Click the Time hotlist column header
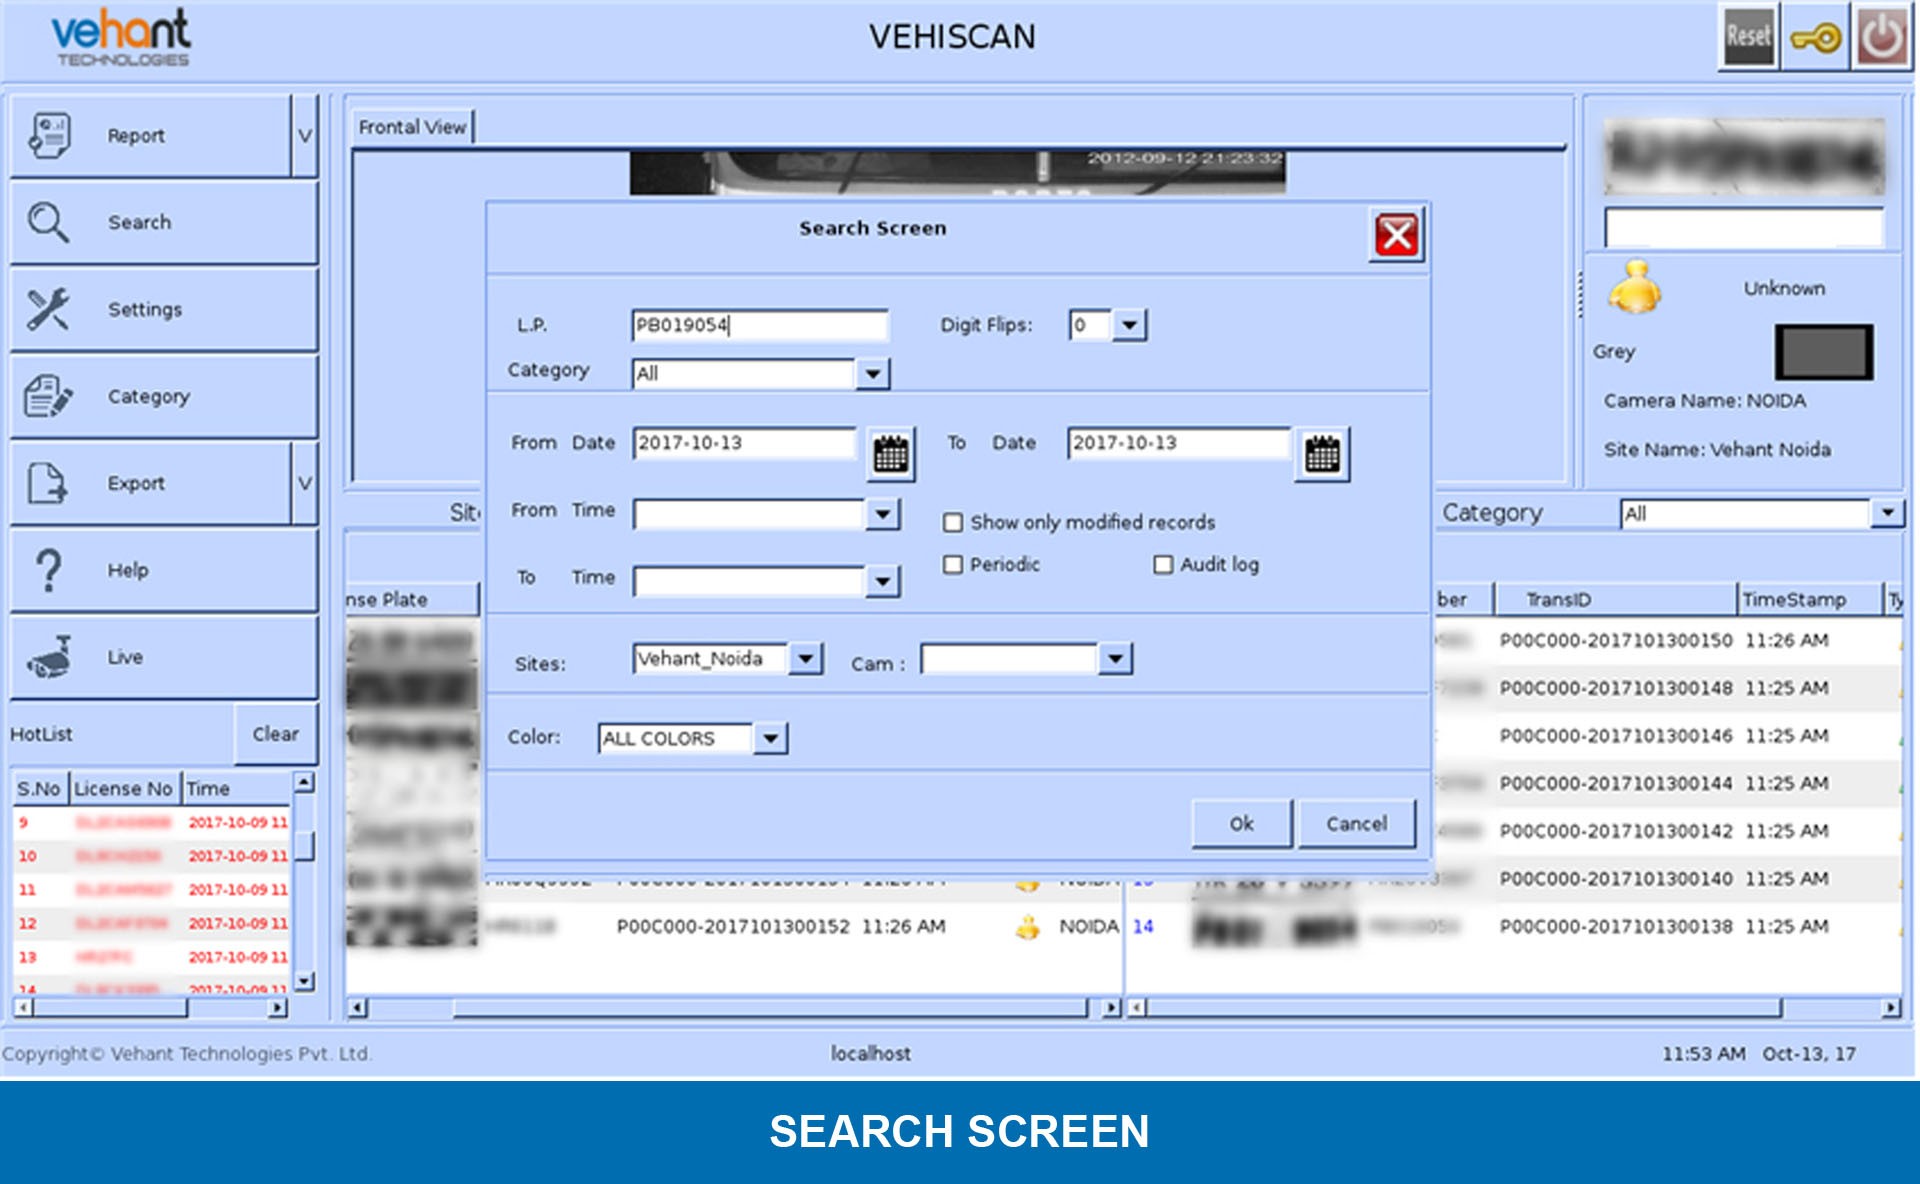The width and height of the screenshot is (1920, 1184). click(238, 789)
